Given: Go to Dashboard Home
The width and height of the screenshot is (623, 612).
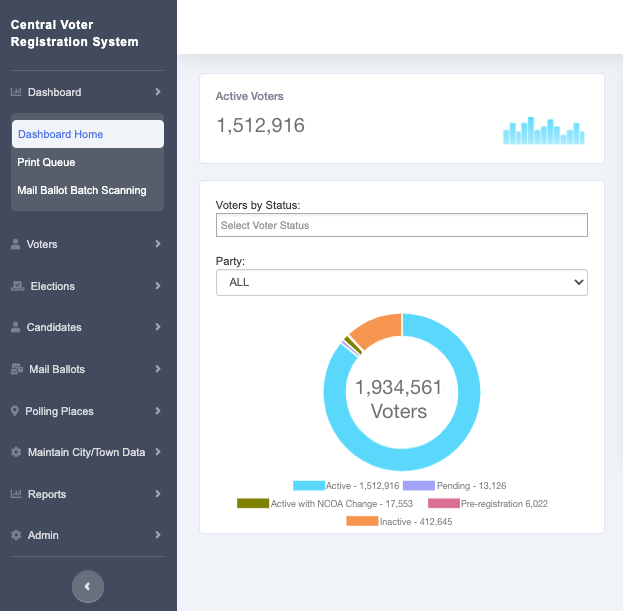Looking at the screenshot, I should click(61, 134).
